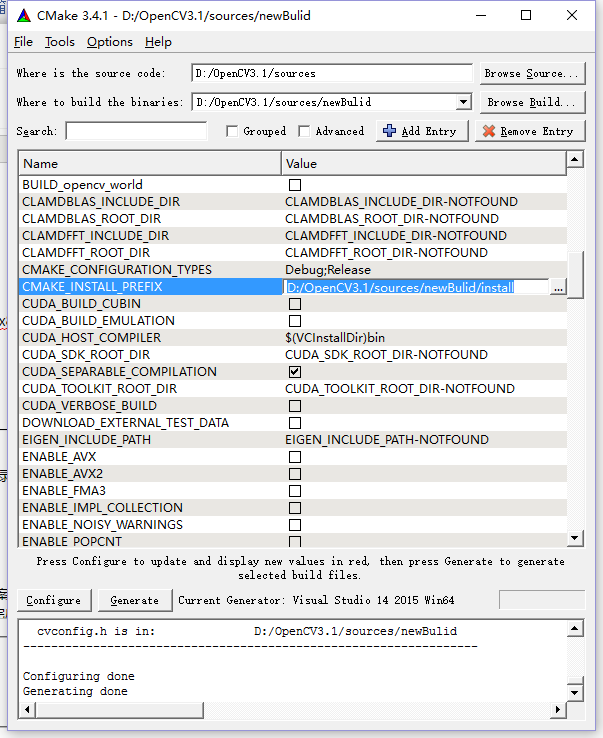Click EIGEN_INCLUDE_PATH-NOTFOUND value
Viewport: 603px width, 738px height.
pyautogui.click(x=387, y=440)
